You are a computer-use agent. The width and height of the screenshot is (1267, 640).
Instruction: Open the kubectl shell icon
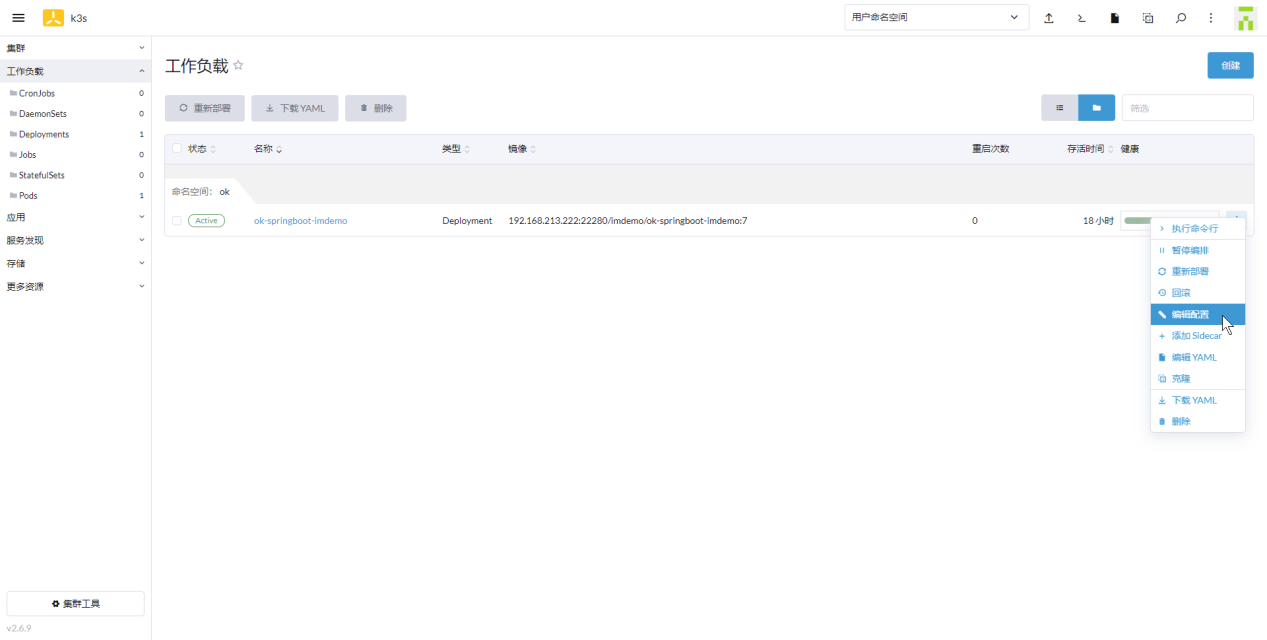[x=1082, y=18]
